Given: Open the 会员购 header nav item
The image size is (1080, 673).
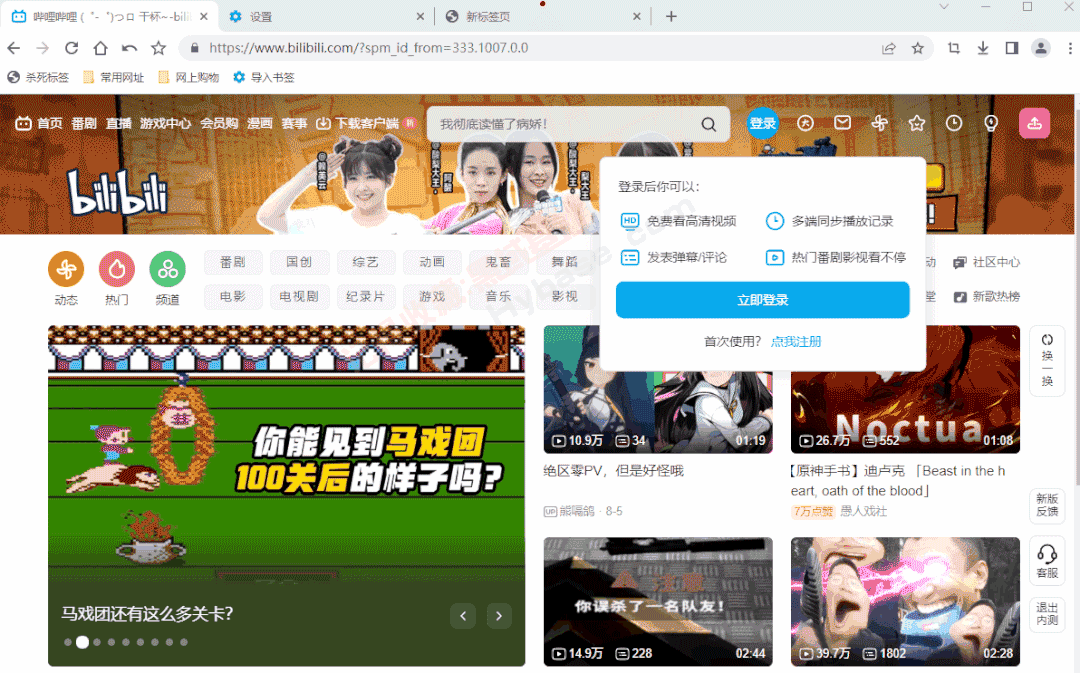Looking at the screenshot, I should (x=219, y=123).
